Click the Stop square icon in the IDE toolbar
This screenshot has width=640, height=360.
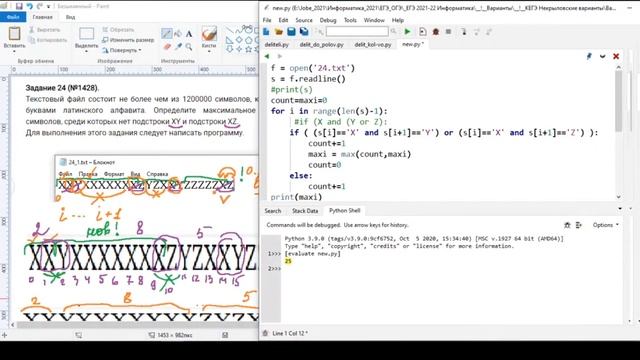click(448, 31)
